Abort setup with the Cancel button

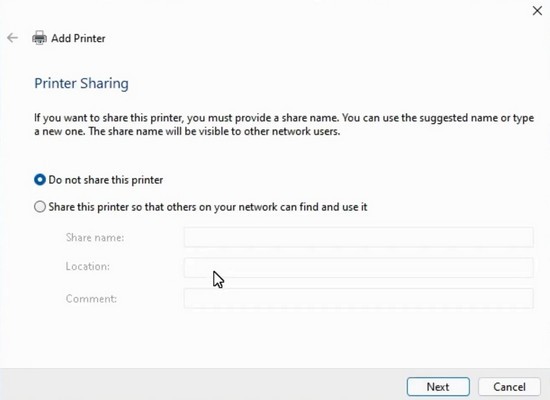pos(509,387)
